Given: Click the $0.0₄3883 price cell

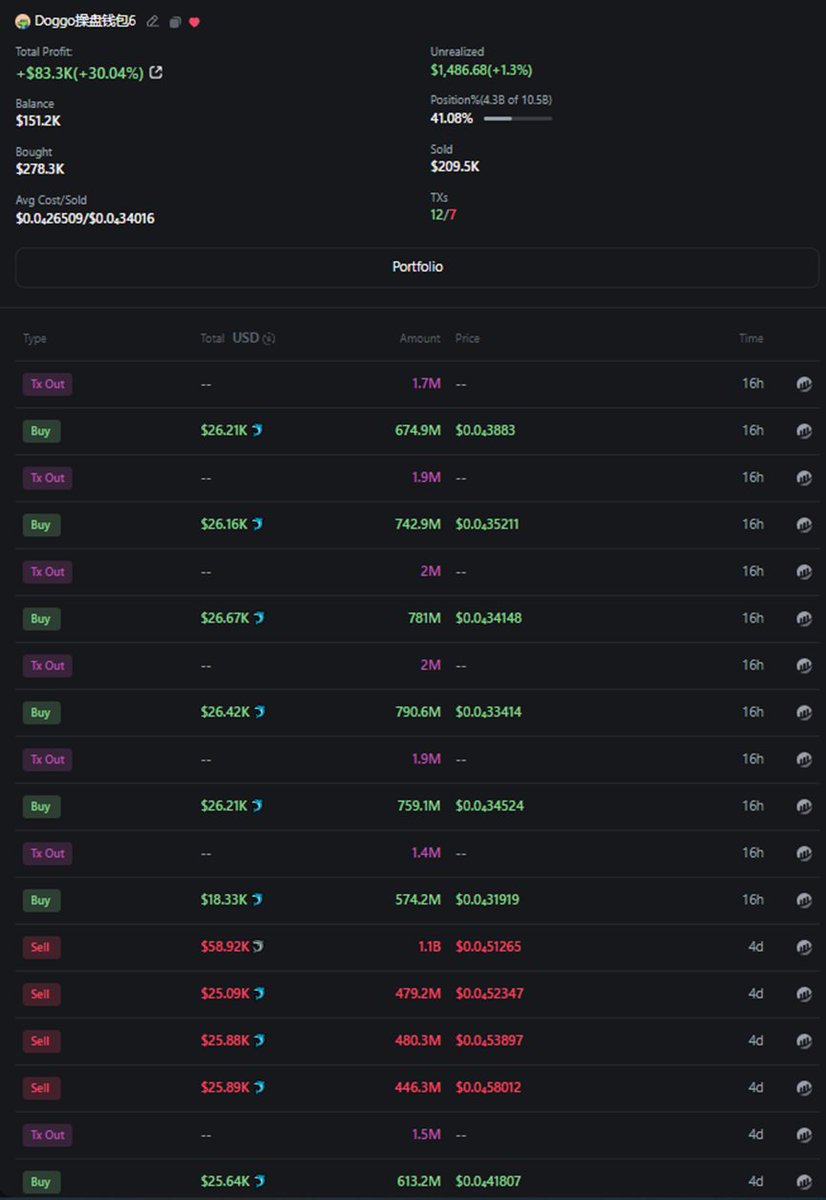Looking at the screenshot, I should pyautogui.click(x=485, y=431).
